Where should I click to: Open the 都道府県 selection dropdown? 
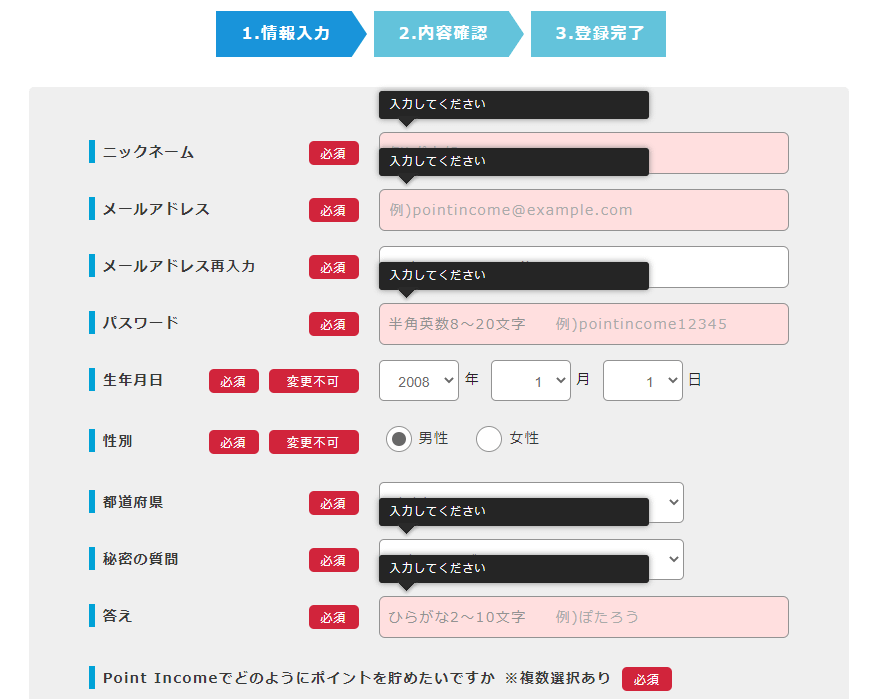672,503
